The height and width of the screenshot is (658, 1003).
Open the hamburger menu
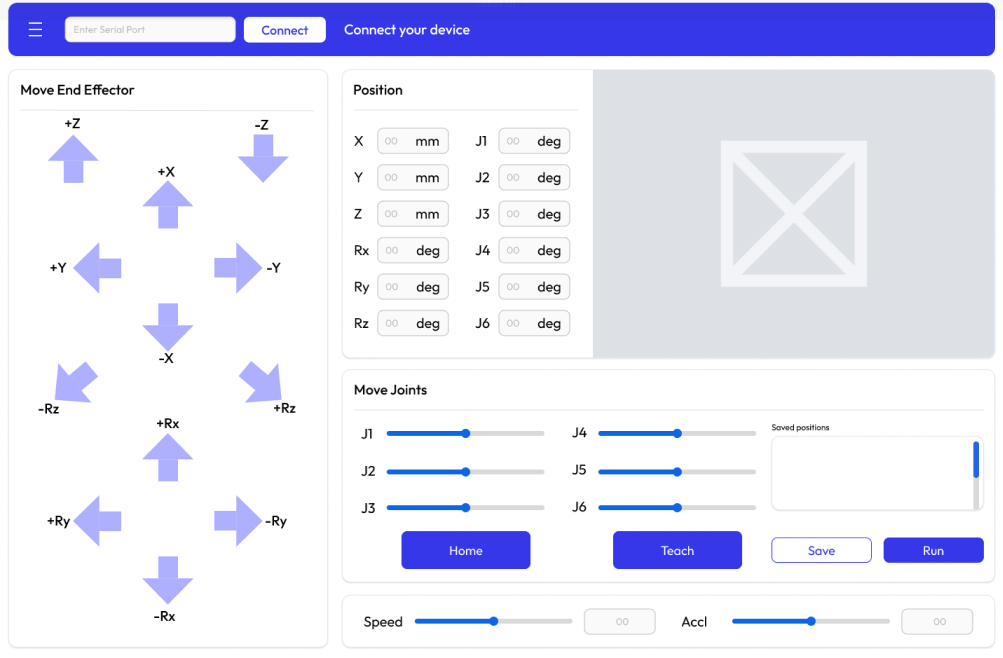[35, 30]
